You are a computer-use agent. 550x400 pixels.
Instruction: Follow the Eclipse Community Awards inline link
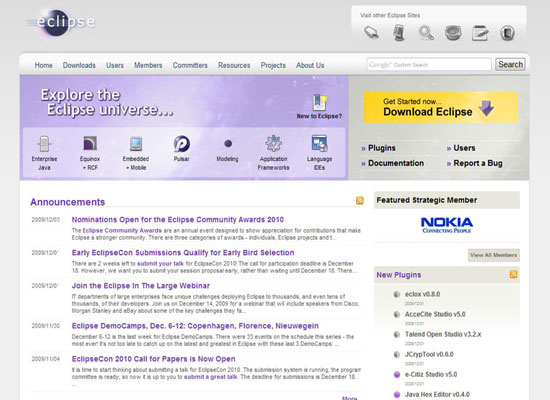click(x=122, y=231)
